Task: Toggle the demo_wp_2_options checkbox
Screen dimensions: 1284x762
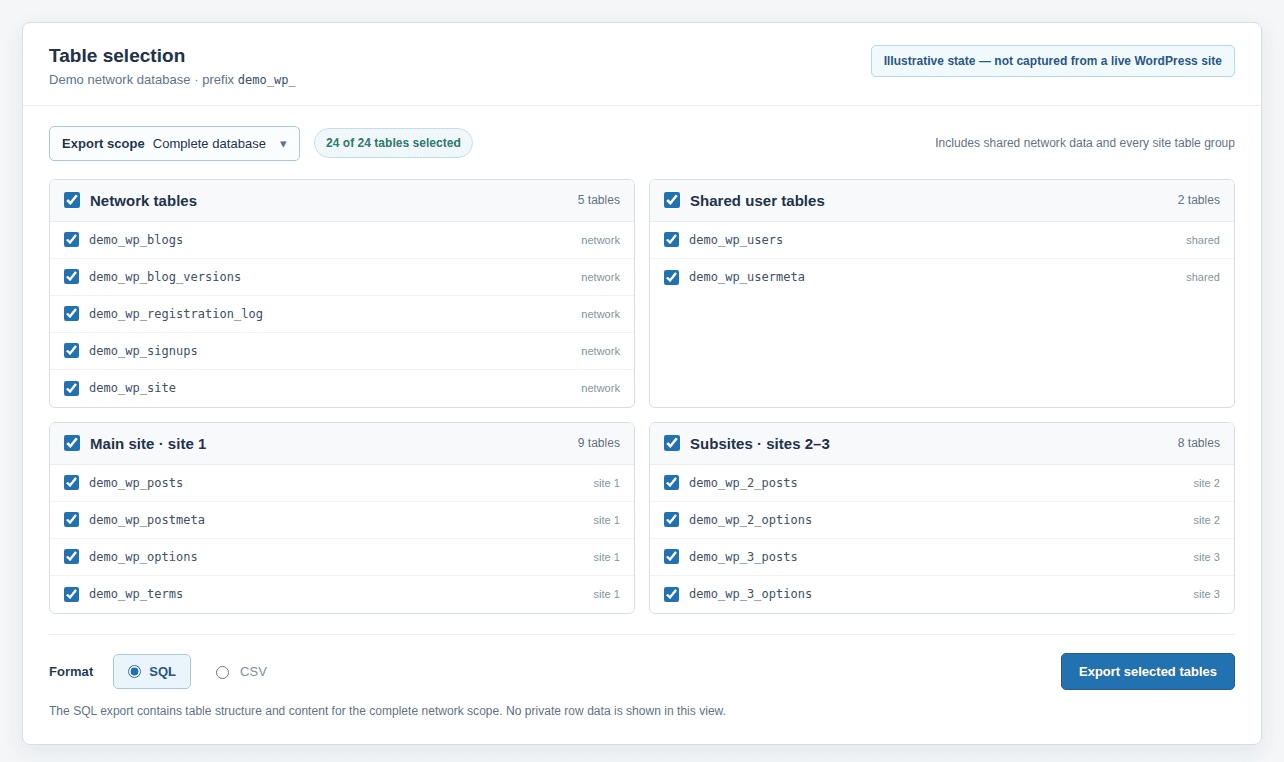Action: click(671, 520)
